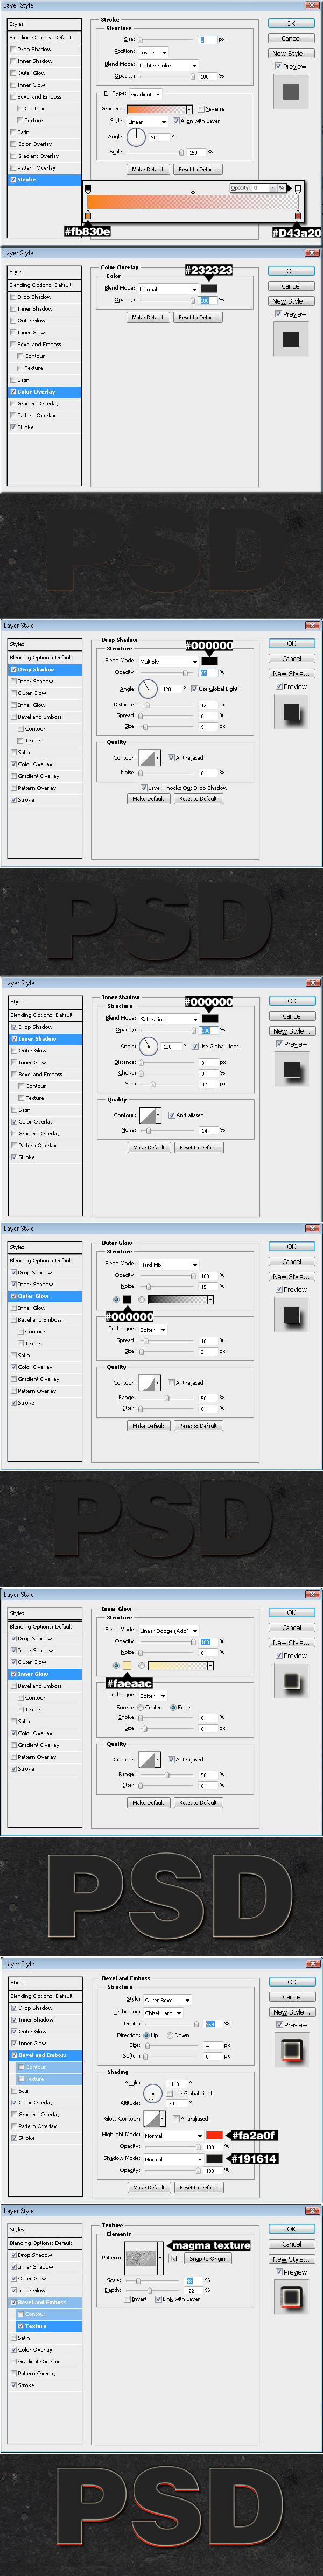Click the new preset icon beside the Texture pattern
This screenshot has height=2576, width=323.
pos(174,2259)
